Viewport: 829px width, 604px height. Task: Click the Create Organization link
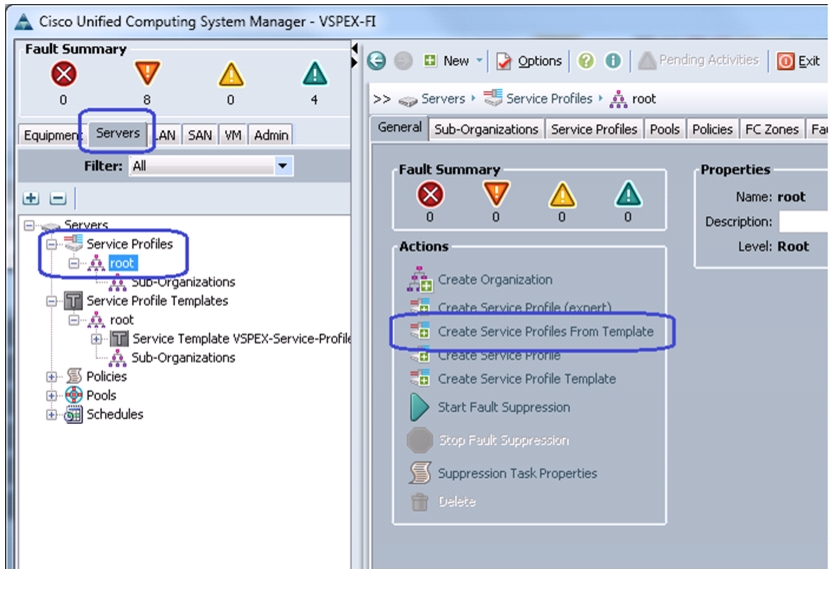point(495,279)
